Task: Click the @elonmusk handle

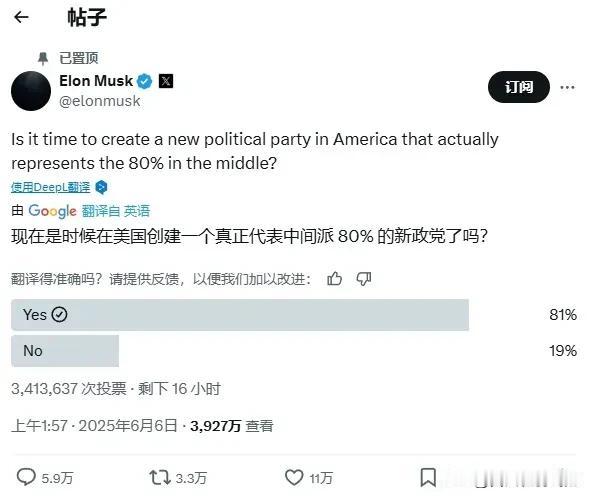Action: [x=100, y=101]
